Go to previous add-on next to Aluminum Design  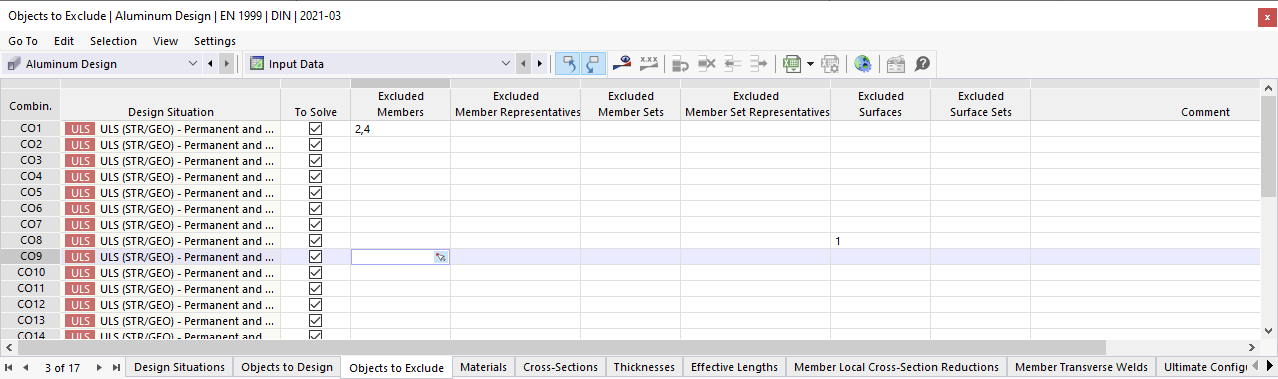coord(210,64)
